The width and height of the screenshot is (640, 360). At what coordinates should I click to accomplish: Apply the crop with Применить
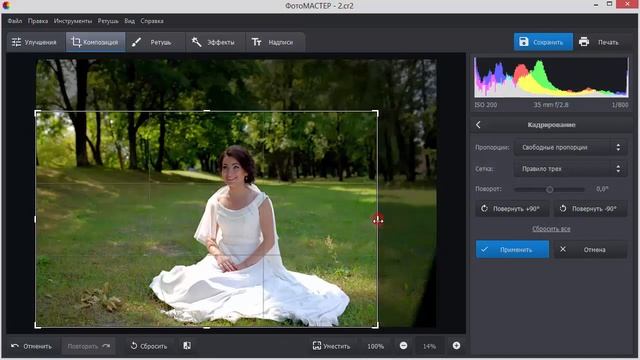[x=512, y=249]
